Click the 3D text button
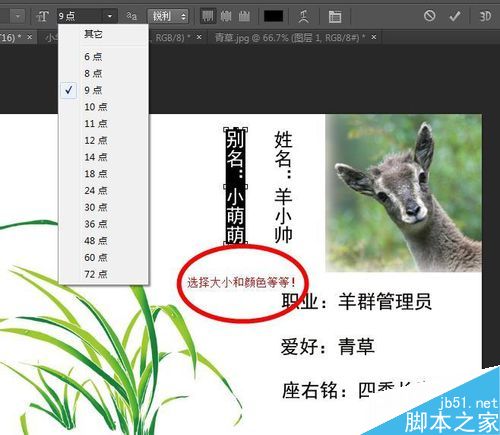This screenshot has height=435, width=500. pyautogui.click(x=485, y=16)
